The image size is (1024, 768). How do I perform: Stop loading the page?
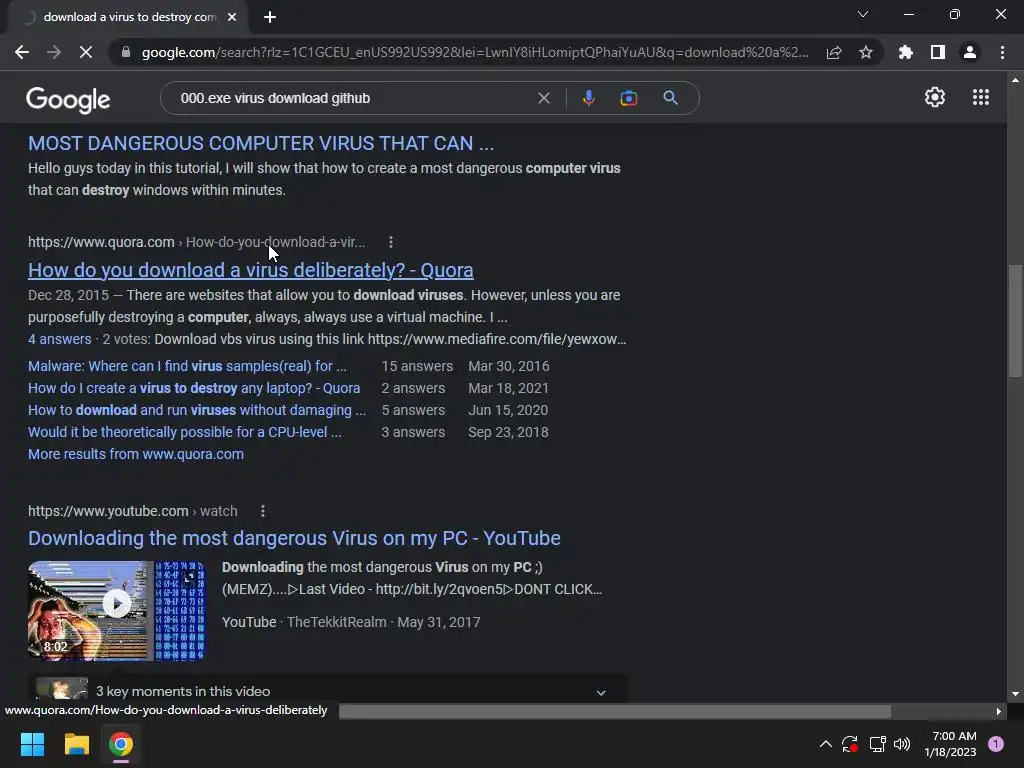(86, 52)
